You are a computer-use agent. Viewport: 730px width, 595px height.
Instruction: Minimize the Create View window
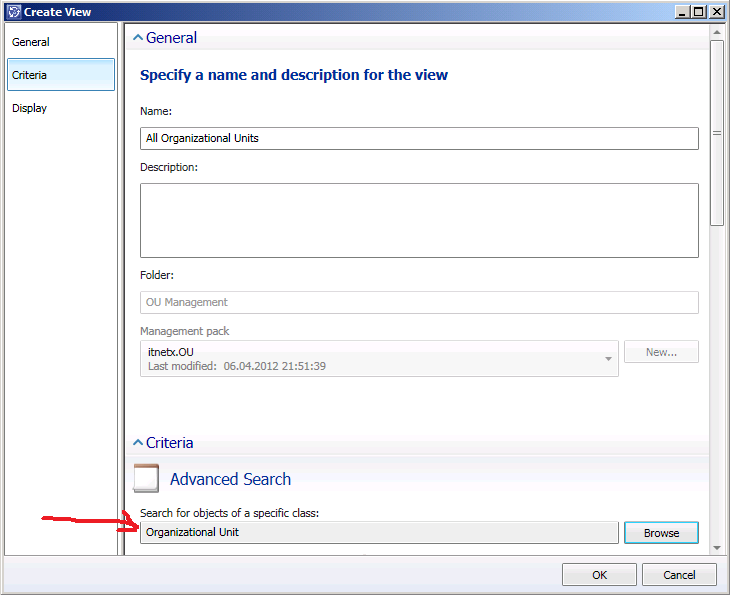pyautogui.click(x=682, y=12)
